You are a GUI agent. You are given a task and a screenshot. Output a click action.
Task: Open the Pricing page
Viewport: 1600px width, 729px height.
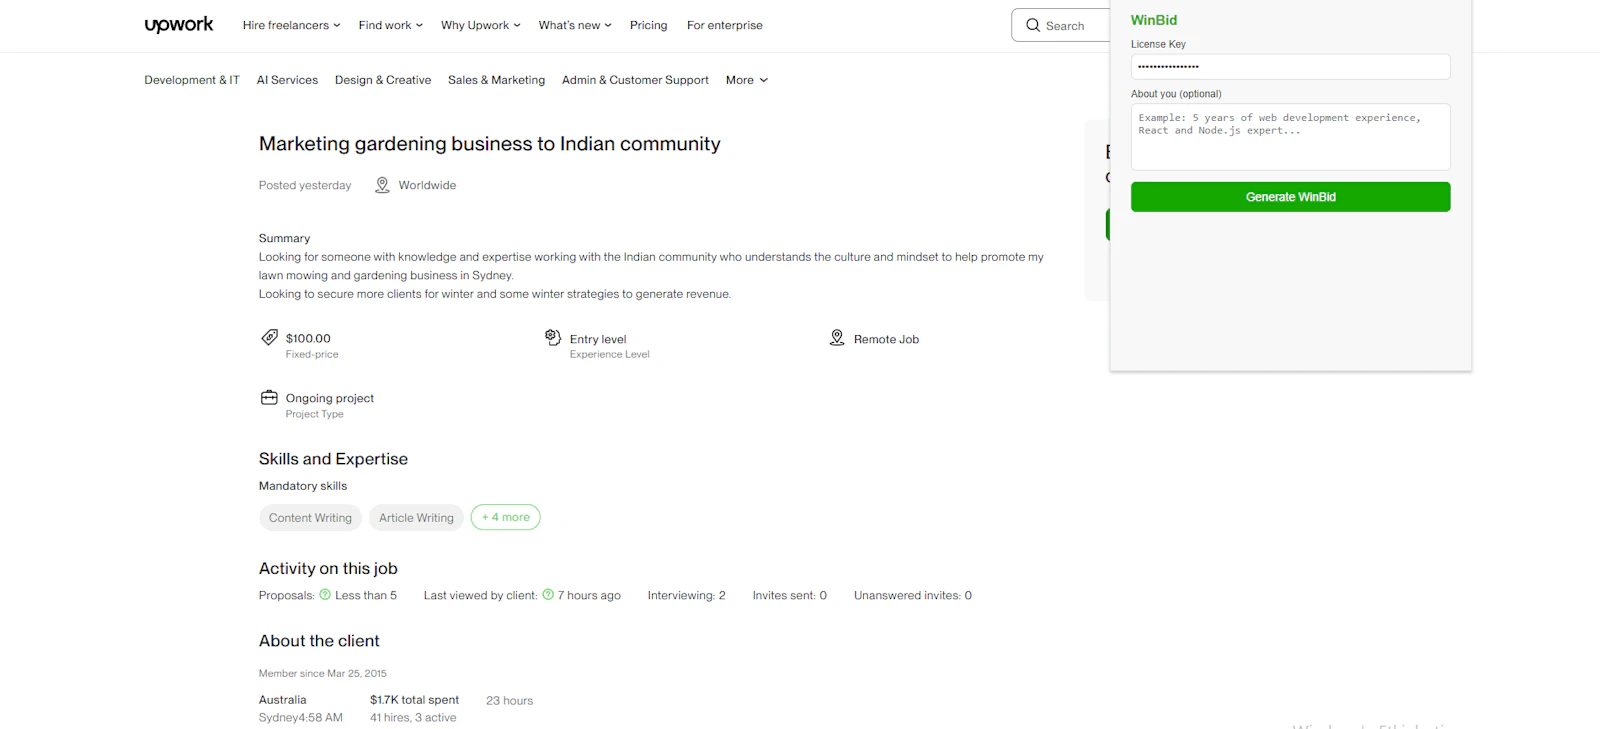pyautogui.click(x=649, y=25)
